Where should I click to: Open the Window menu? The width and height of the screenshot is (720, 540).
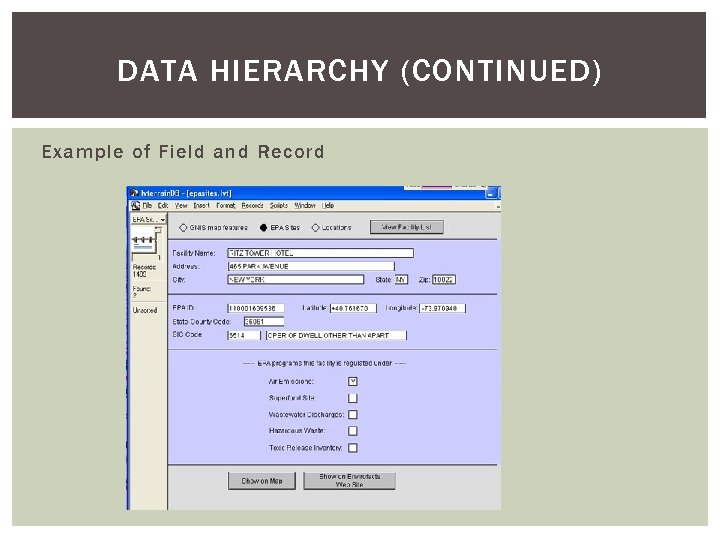pyautogui.click(x=305, y=206)
